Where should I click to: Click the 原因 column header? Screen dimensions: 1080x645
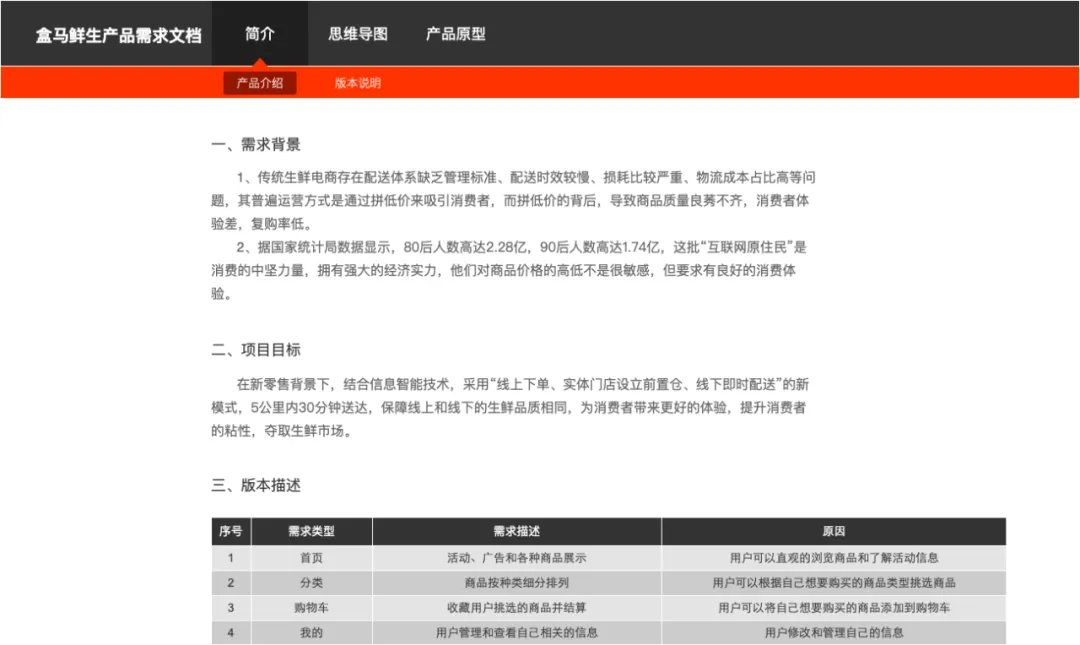[833, 531]
